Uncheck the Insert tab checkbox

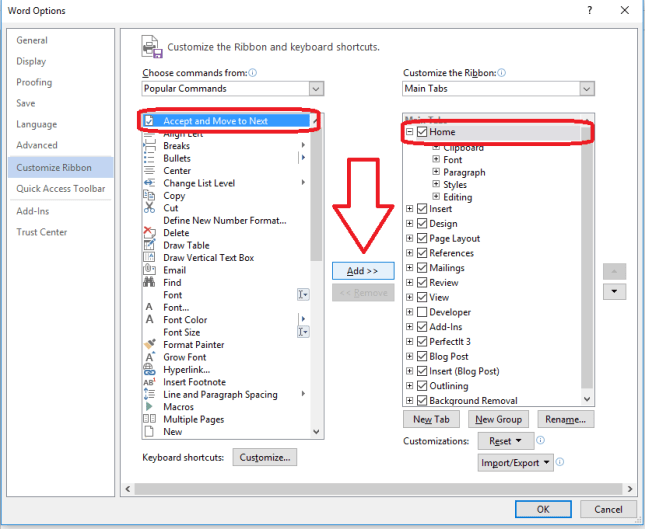[422, 209]
